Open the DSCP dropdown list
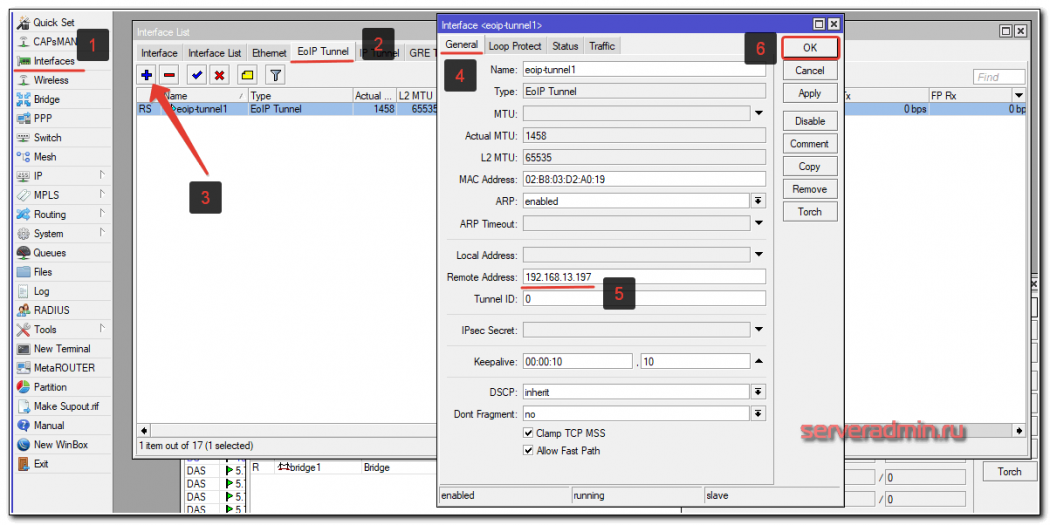The width and height of the screenshot is (1050, 525). (758, 392)
